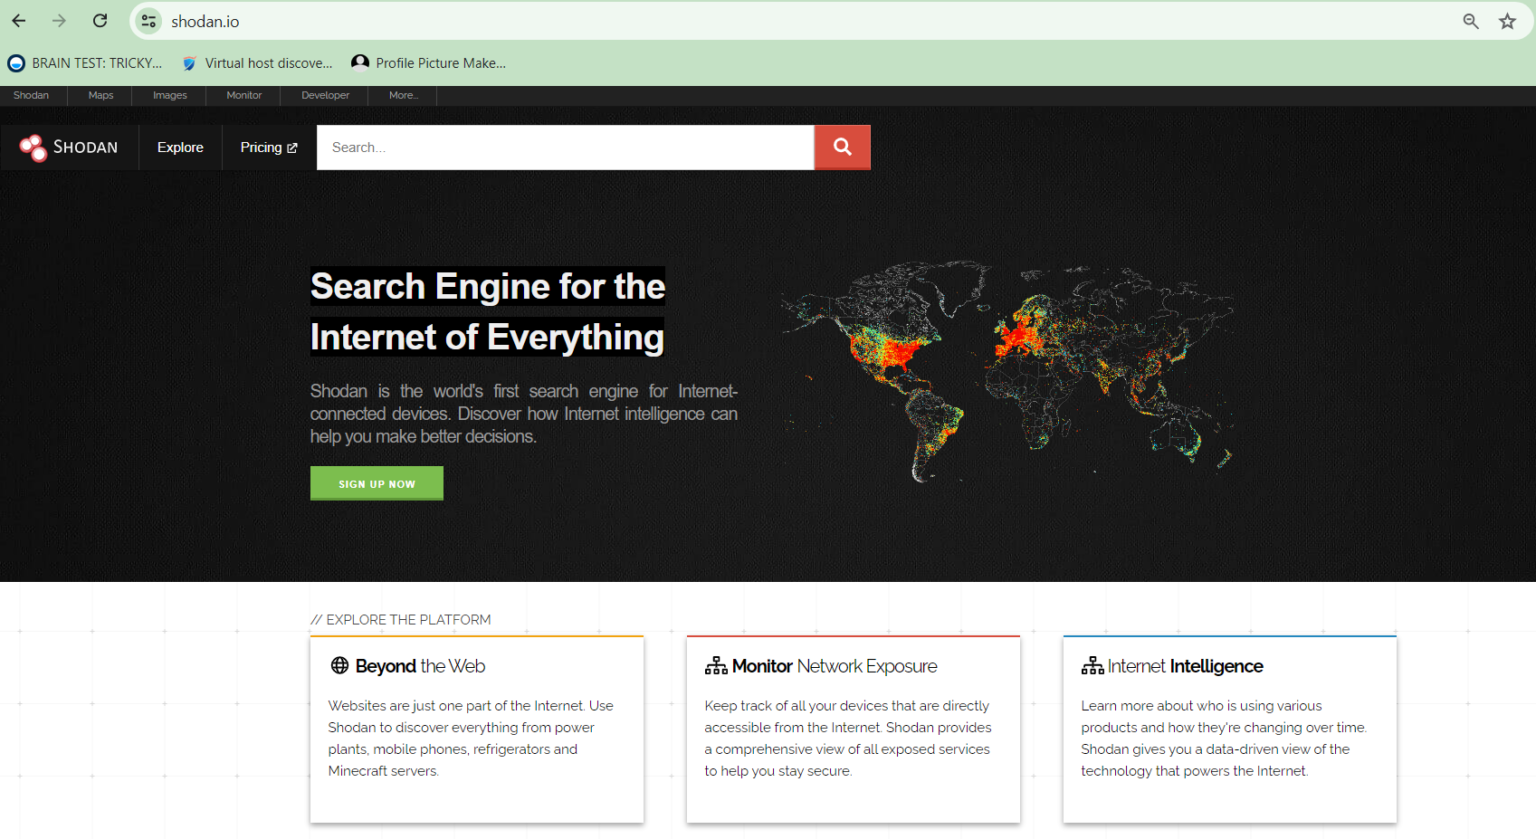The image size is (1536, 839).
Task: Click the SIGN UP NOW button
Action: point(376,483)
